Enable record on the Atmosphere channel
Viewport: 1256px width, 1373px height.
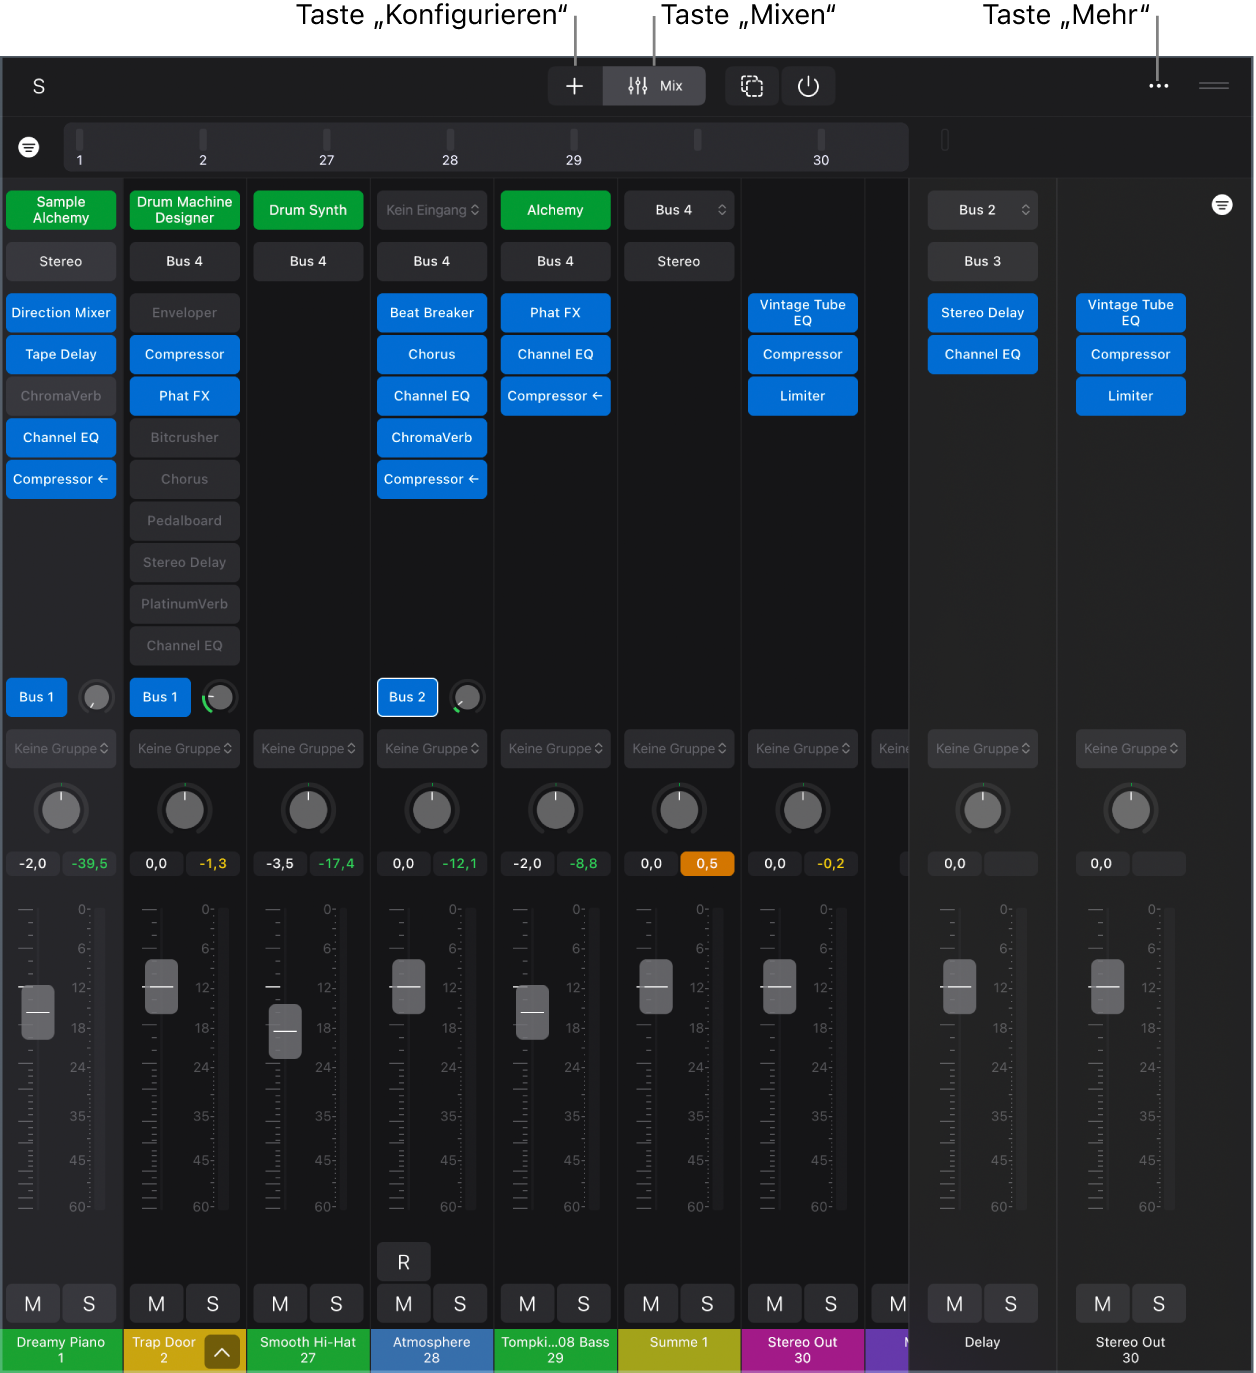point(403,1261)
